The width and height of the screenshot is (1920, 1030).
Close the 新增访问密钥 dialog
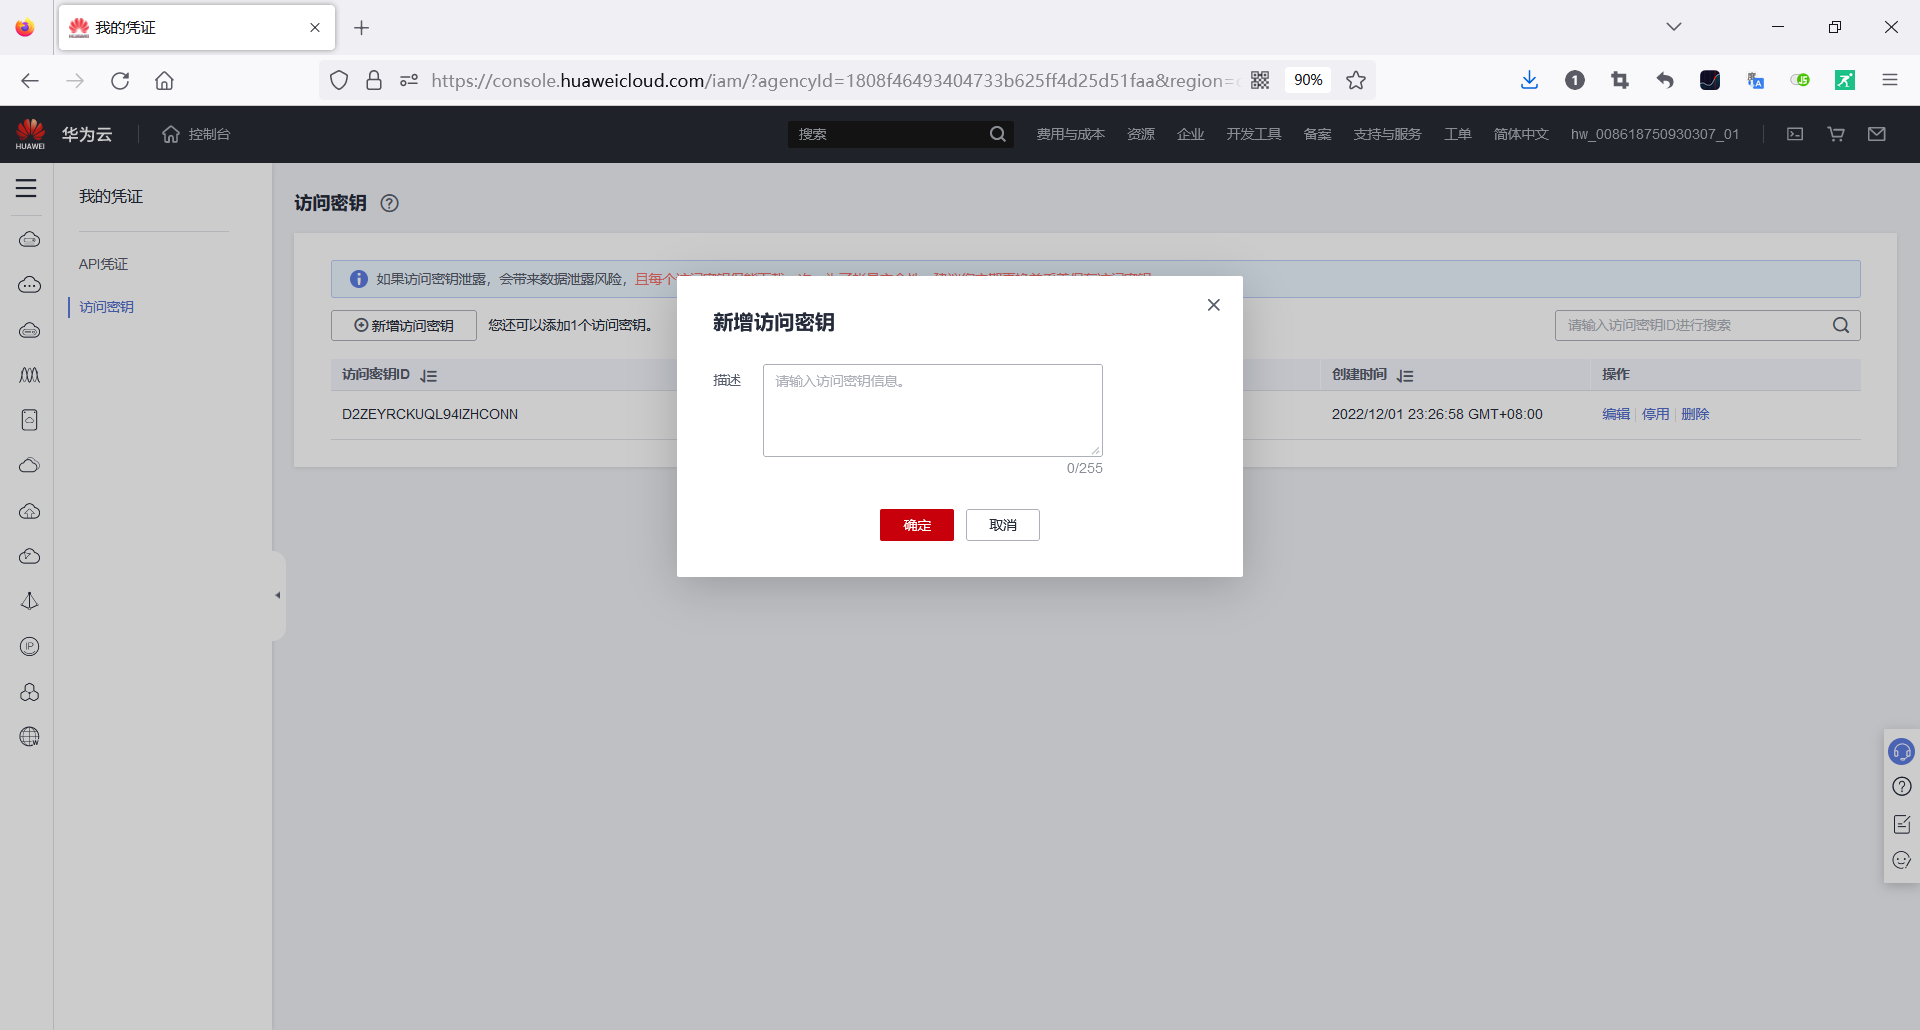[1213, 305]
